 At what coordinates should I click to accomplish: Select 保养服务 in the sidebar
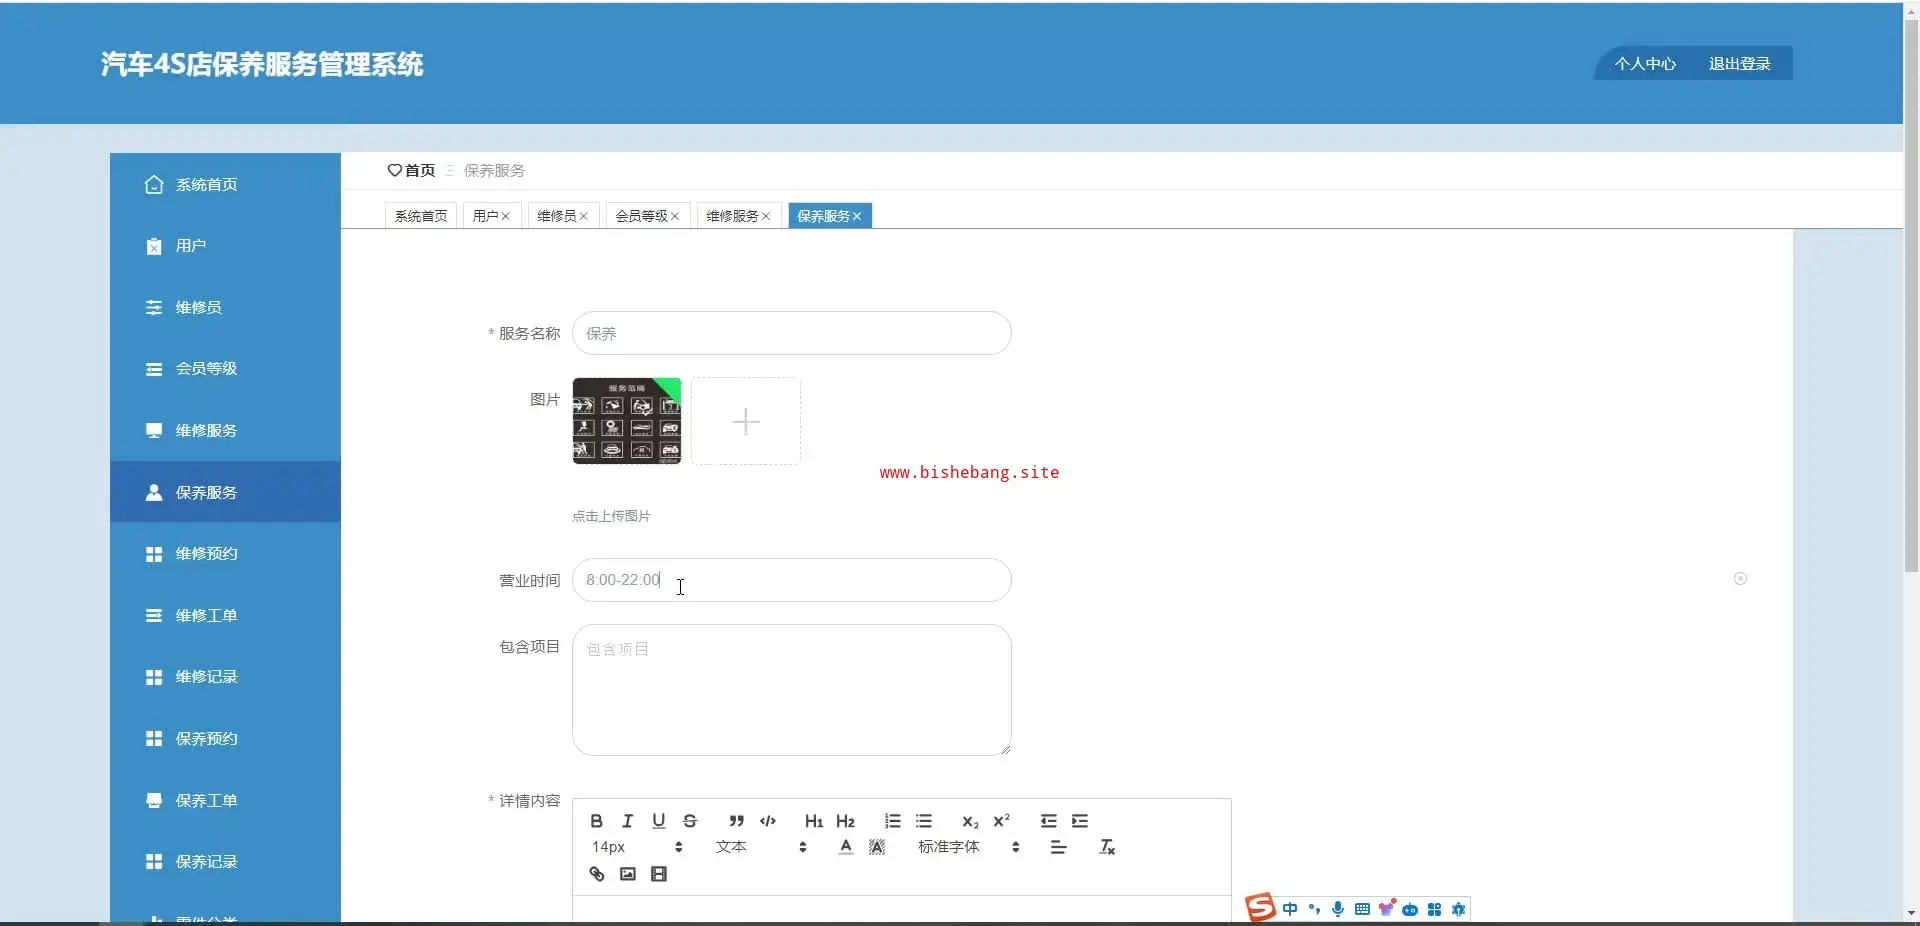[x=225, y=492]
